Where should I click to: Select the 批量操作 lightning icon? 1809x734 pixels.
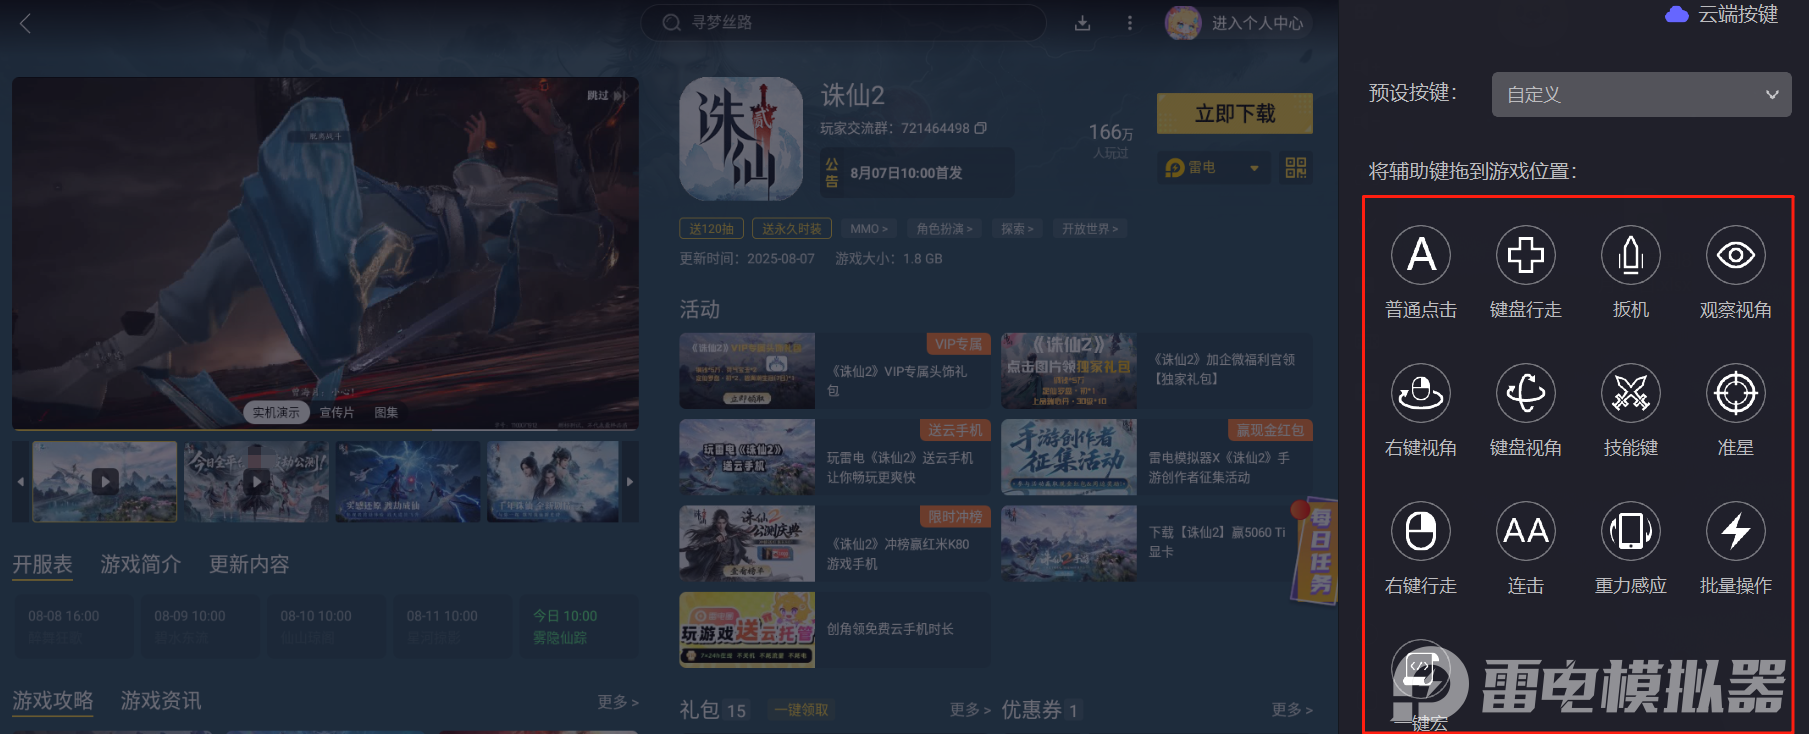[x=1736, y=531]
